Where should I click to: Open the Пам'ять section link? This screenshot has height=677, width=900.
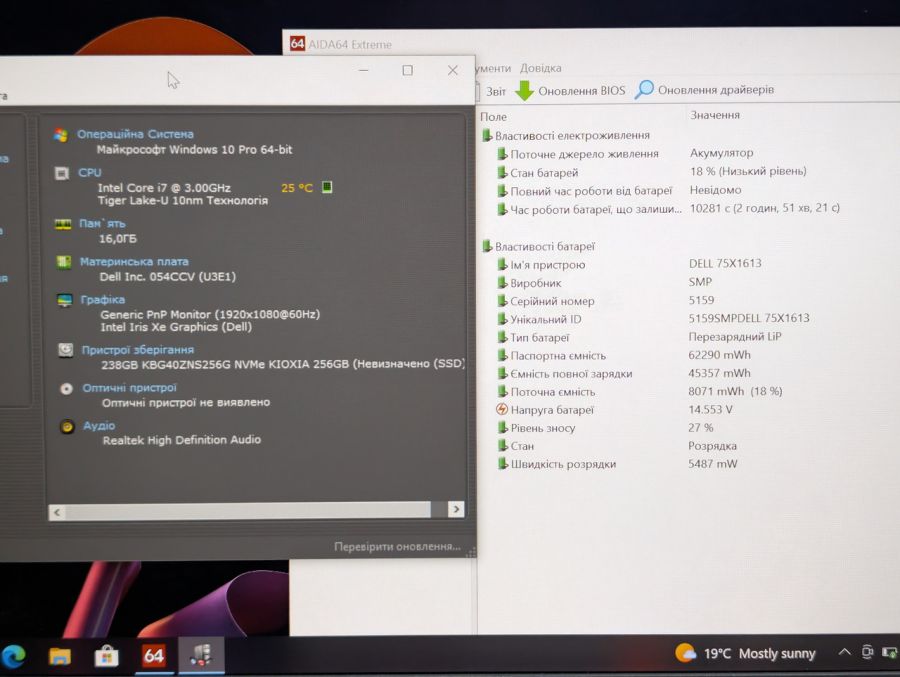coord(102,223)
